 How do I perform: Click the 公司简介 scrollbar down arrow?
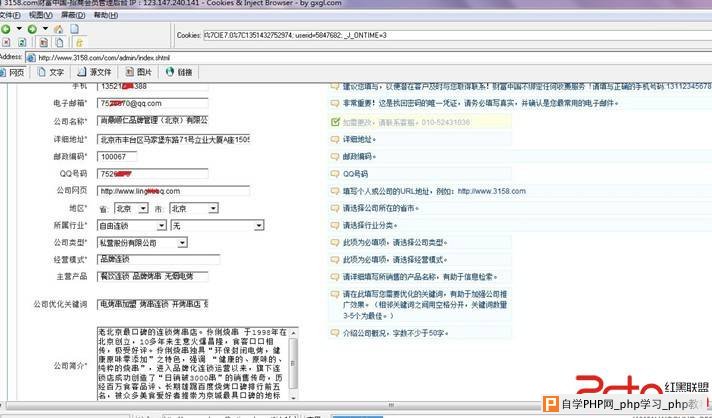293,396
